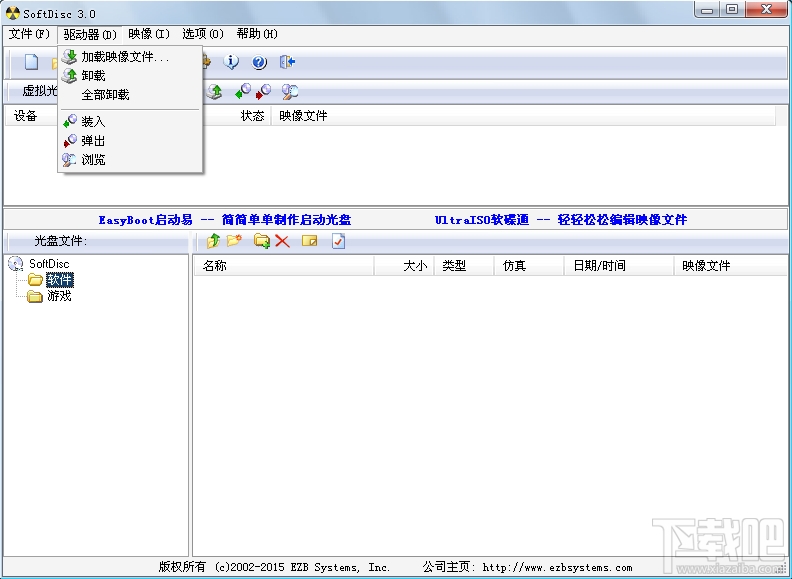Click the Browse magnifier toolbar icon
792x579 pixels.
tap(289, 91)
